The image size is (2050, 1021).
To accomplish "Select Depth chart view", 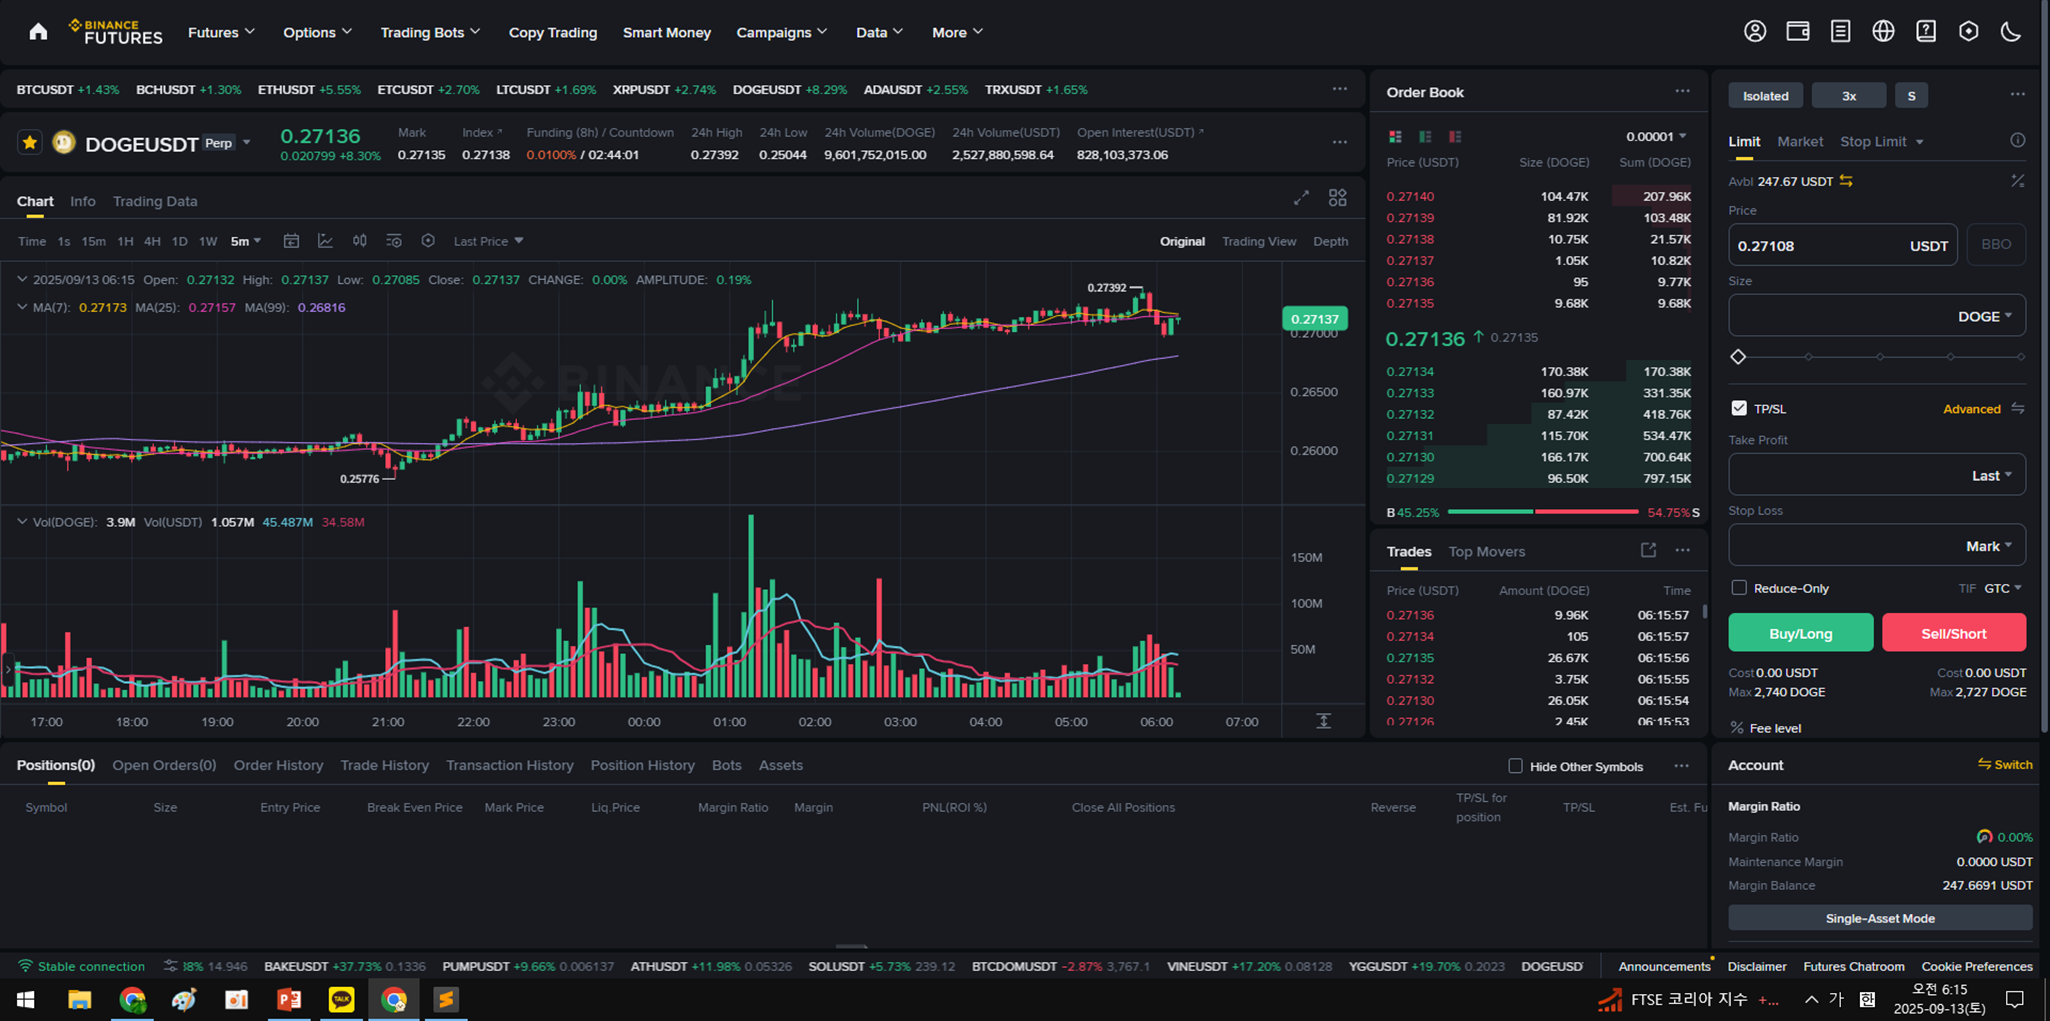I will click(x=1330, y=241).
